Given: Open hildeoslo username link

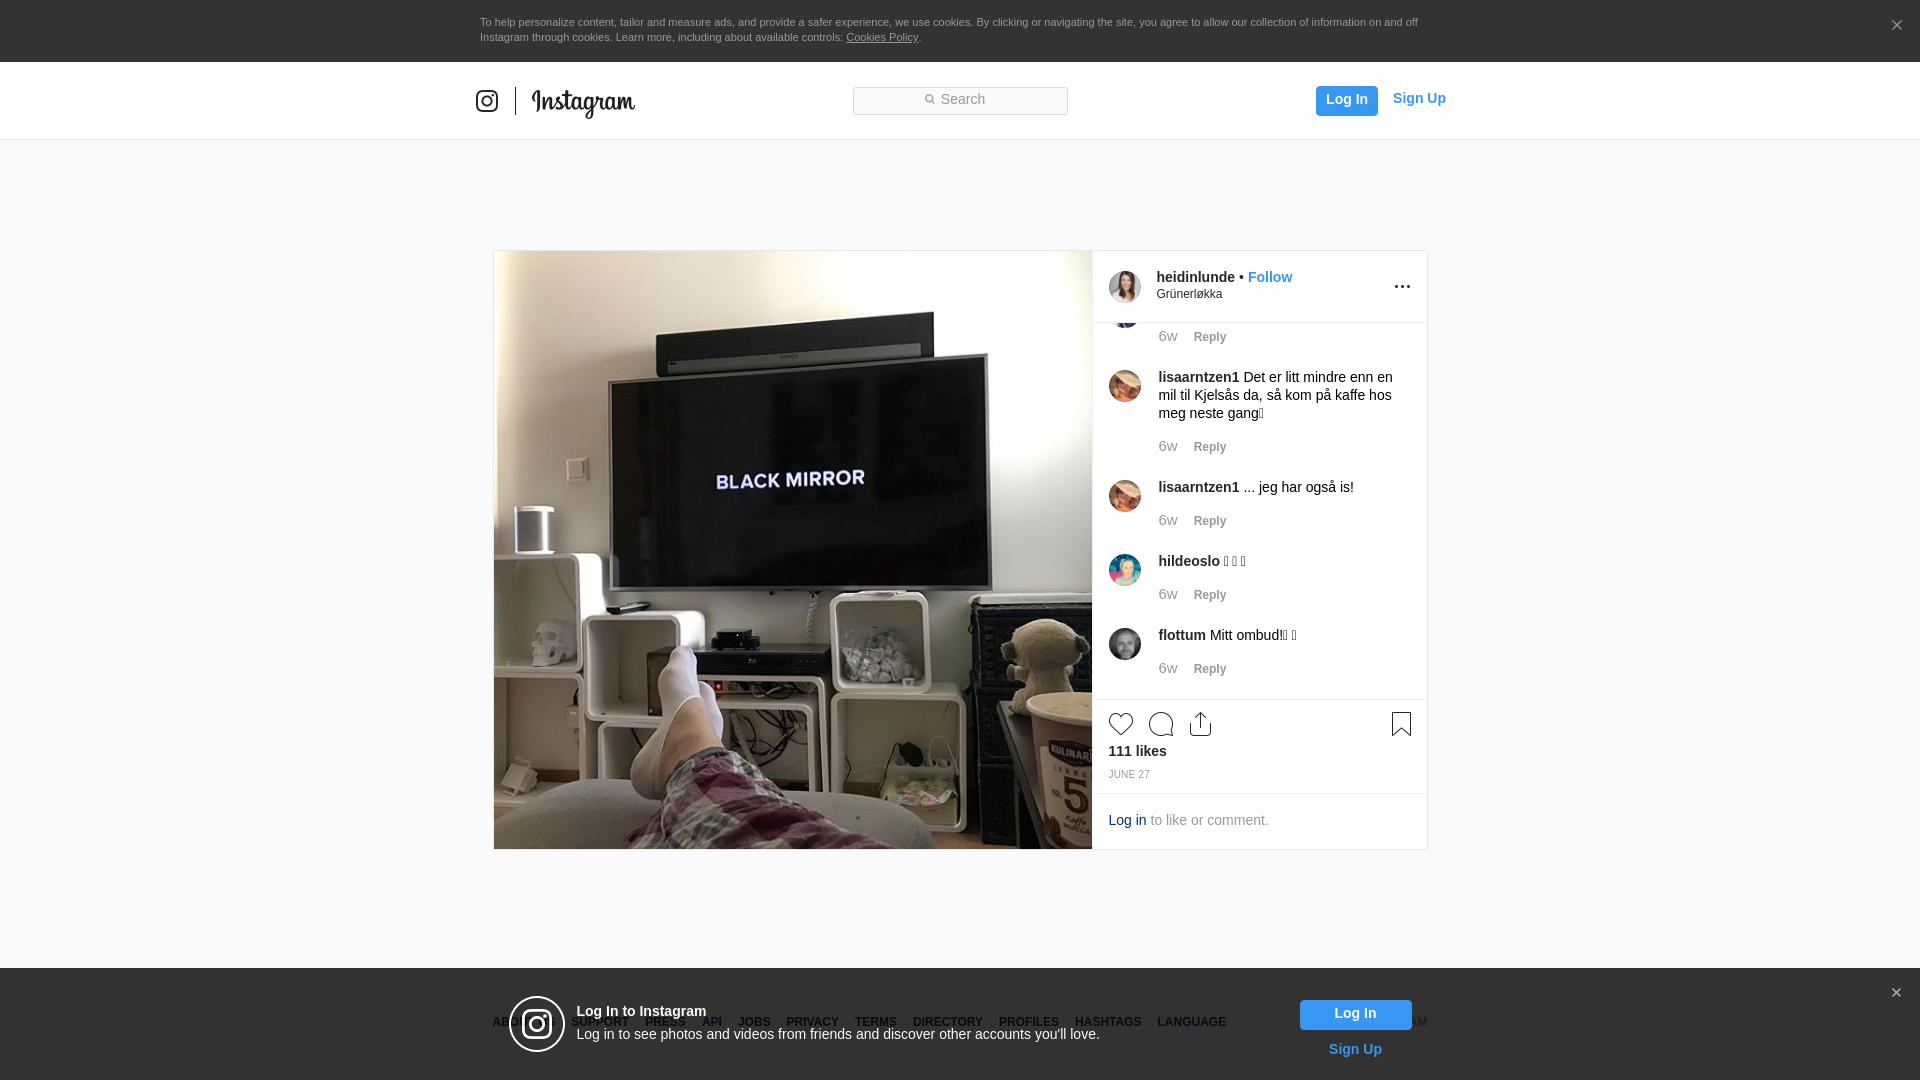Looking at the screenshot, I should pyautogui.click(x=1189, y=561).
